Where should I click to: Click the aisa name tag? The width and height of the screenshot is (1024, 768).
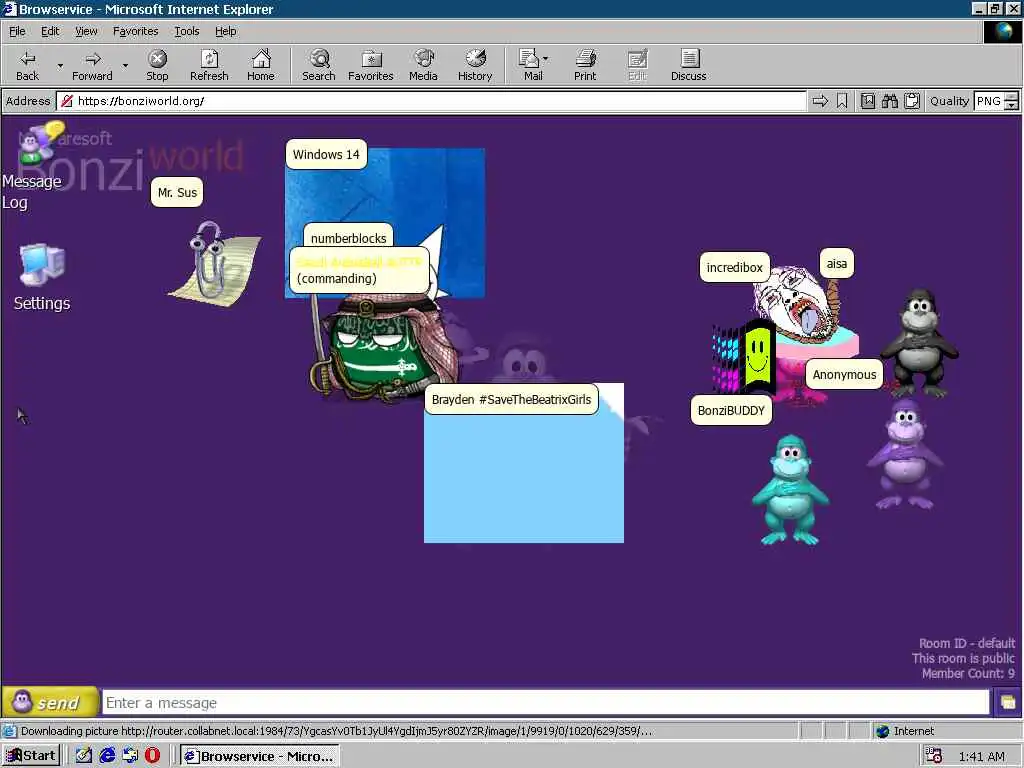837,263
